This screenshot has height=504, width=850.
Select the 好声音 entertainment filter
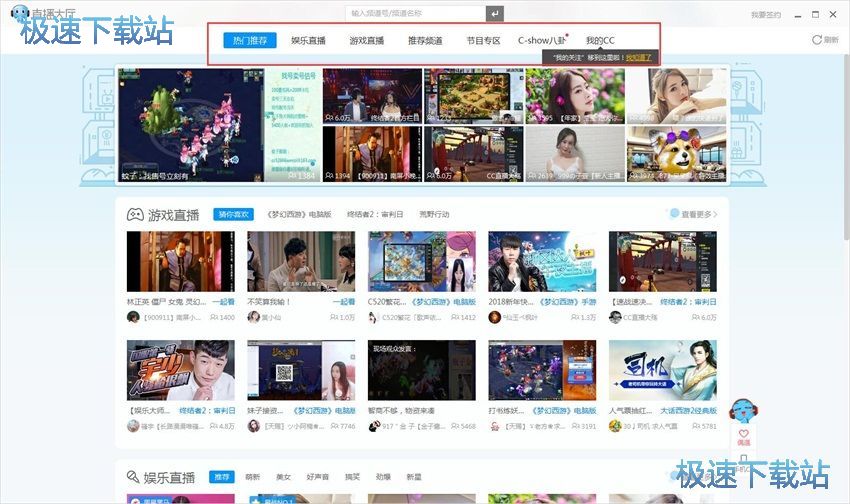(x=318, y=477)
